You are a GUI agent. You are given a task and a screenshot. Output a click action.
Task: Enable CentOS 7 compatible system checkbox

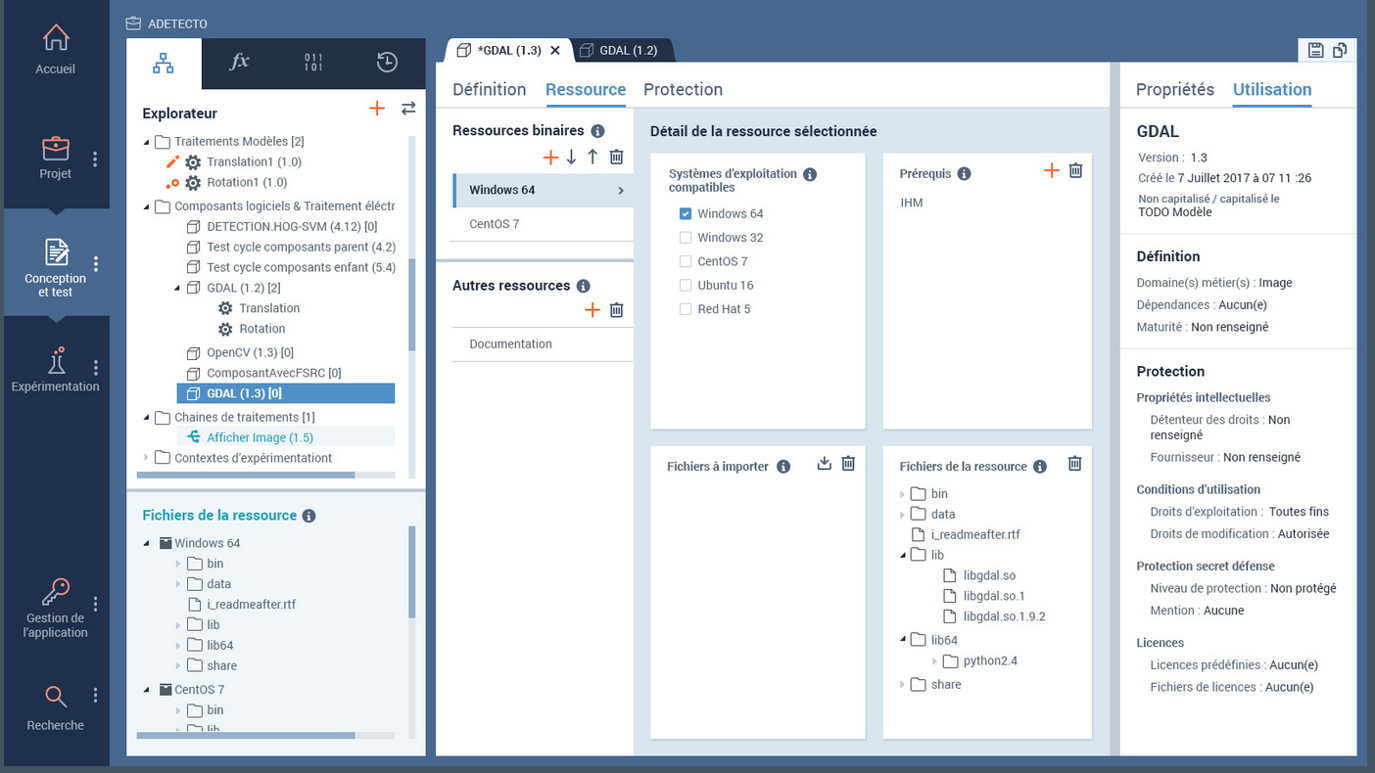click(685, 262)
